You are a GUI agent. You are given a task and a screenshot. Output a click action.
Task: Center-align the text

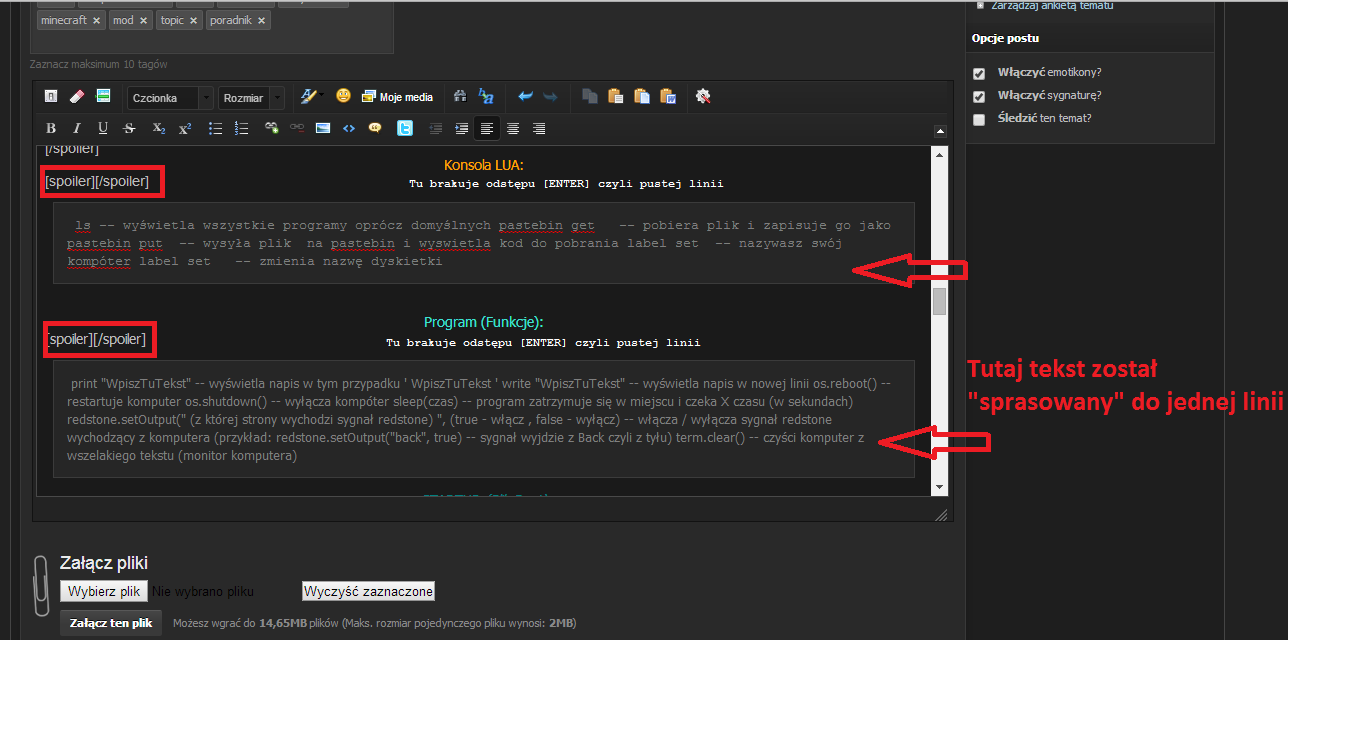(x=513, y=128)
